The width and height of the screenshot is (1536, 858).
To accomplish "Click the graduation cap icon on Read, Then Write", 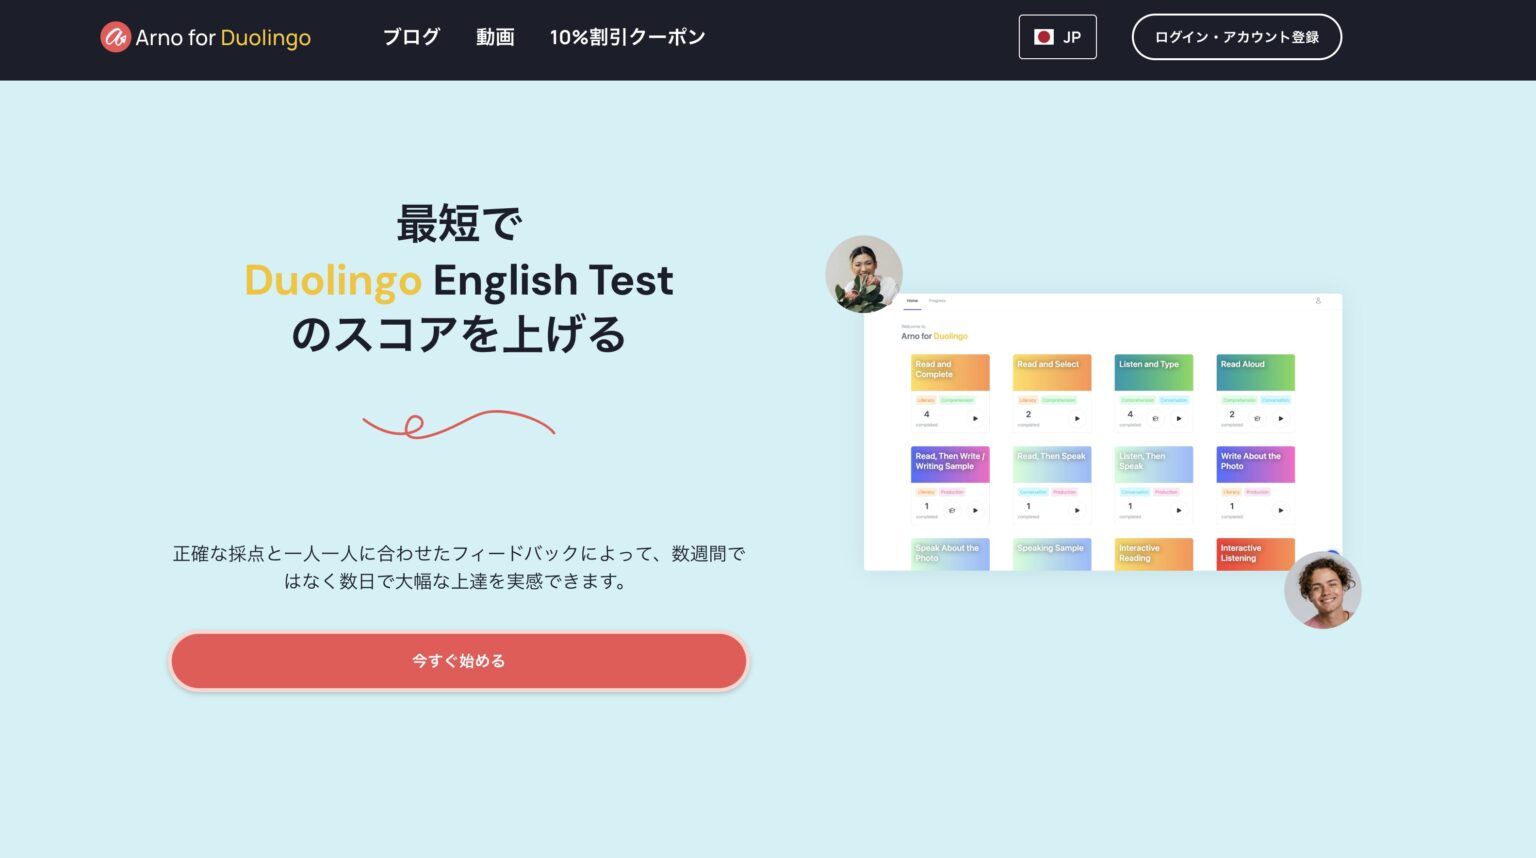I will tap(952, 510).
